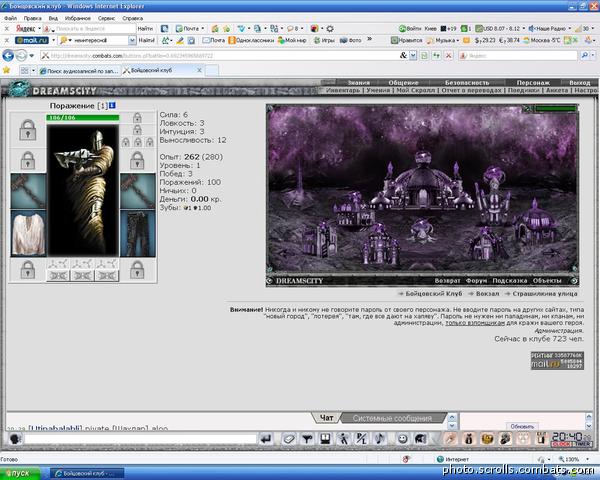Click the Инвентарь link
The height and width of the screenshot is (480, 600).
pyautogui.click(x=343, y=90)
